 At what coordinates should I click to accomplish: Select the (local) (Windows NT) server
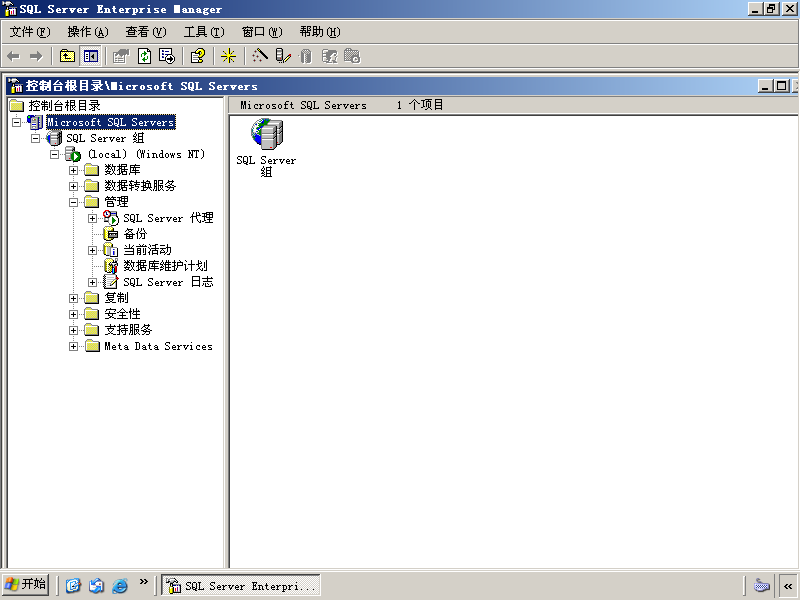pos(146,154)
